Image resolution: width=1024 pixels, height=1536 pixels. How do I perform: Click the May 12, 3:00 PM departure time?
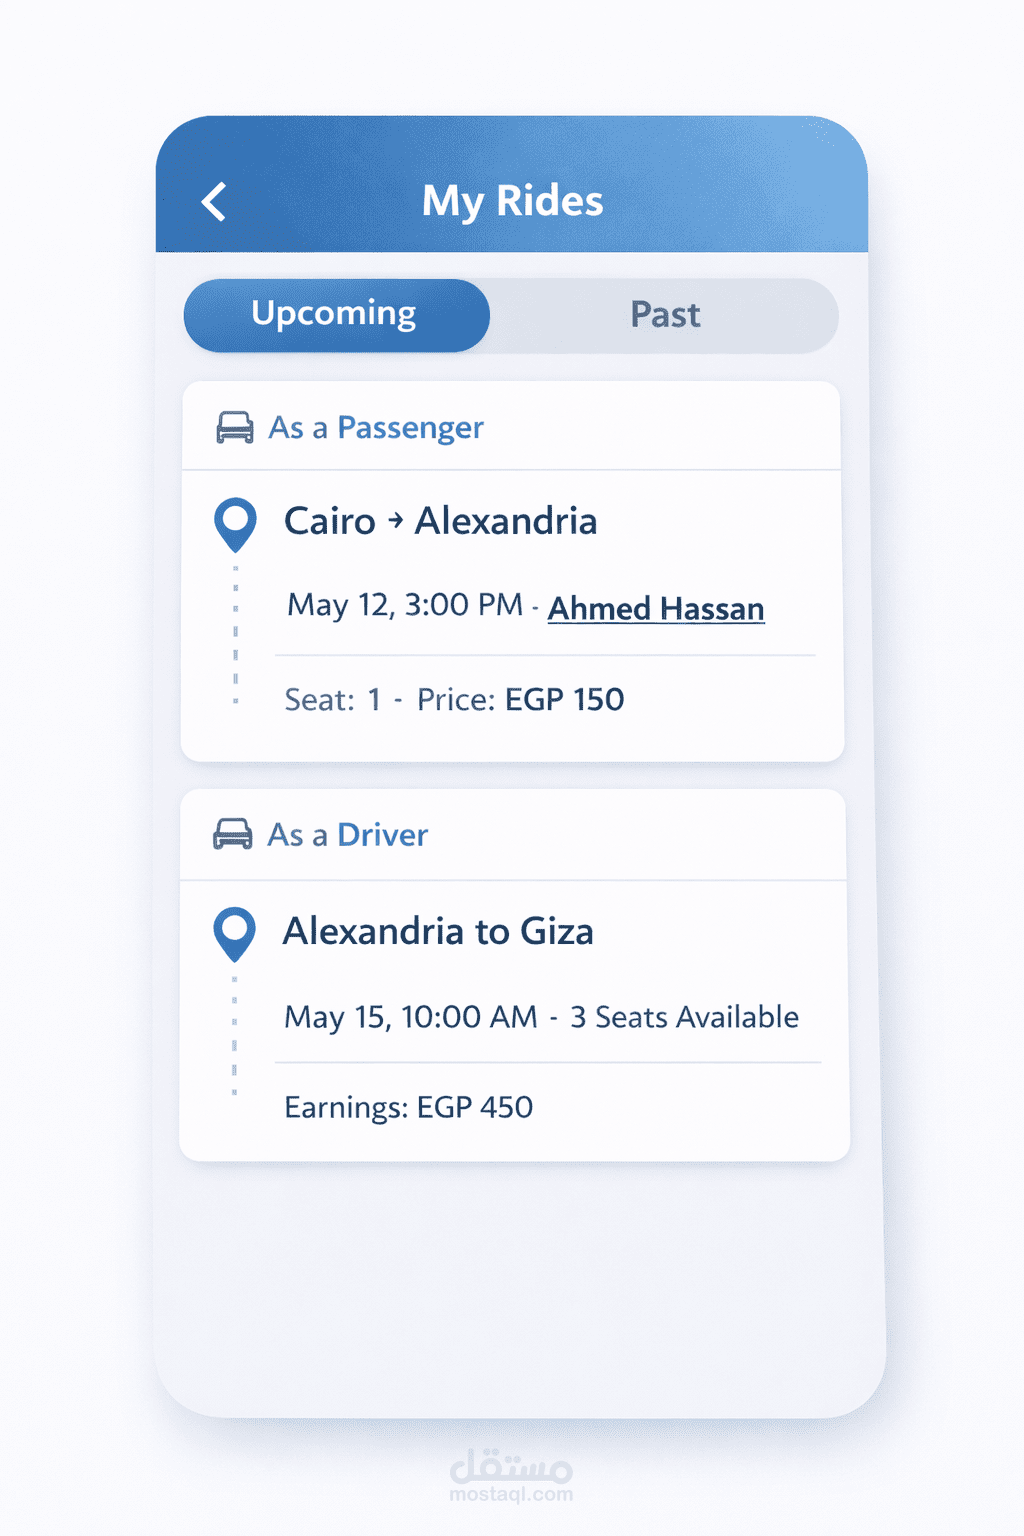405,605
